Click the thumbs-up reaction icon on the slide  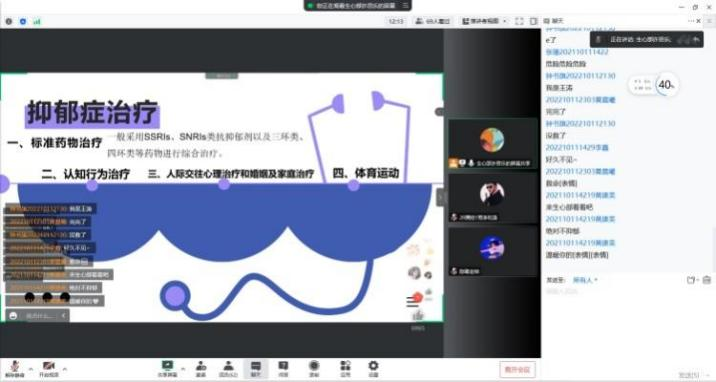coord(417,314)
